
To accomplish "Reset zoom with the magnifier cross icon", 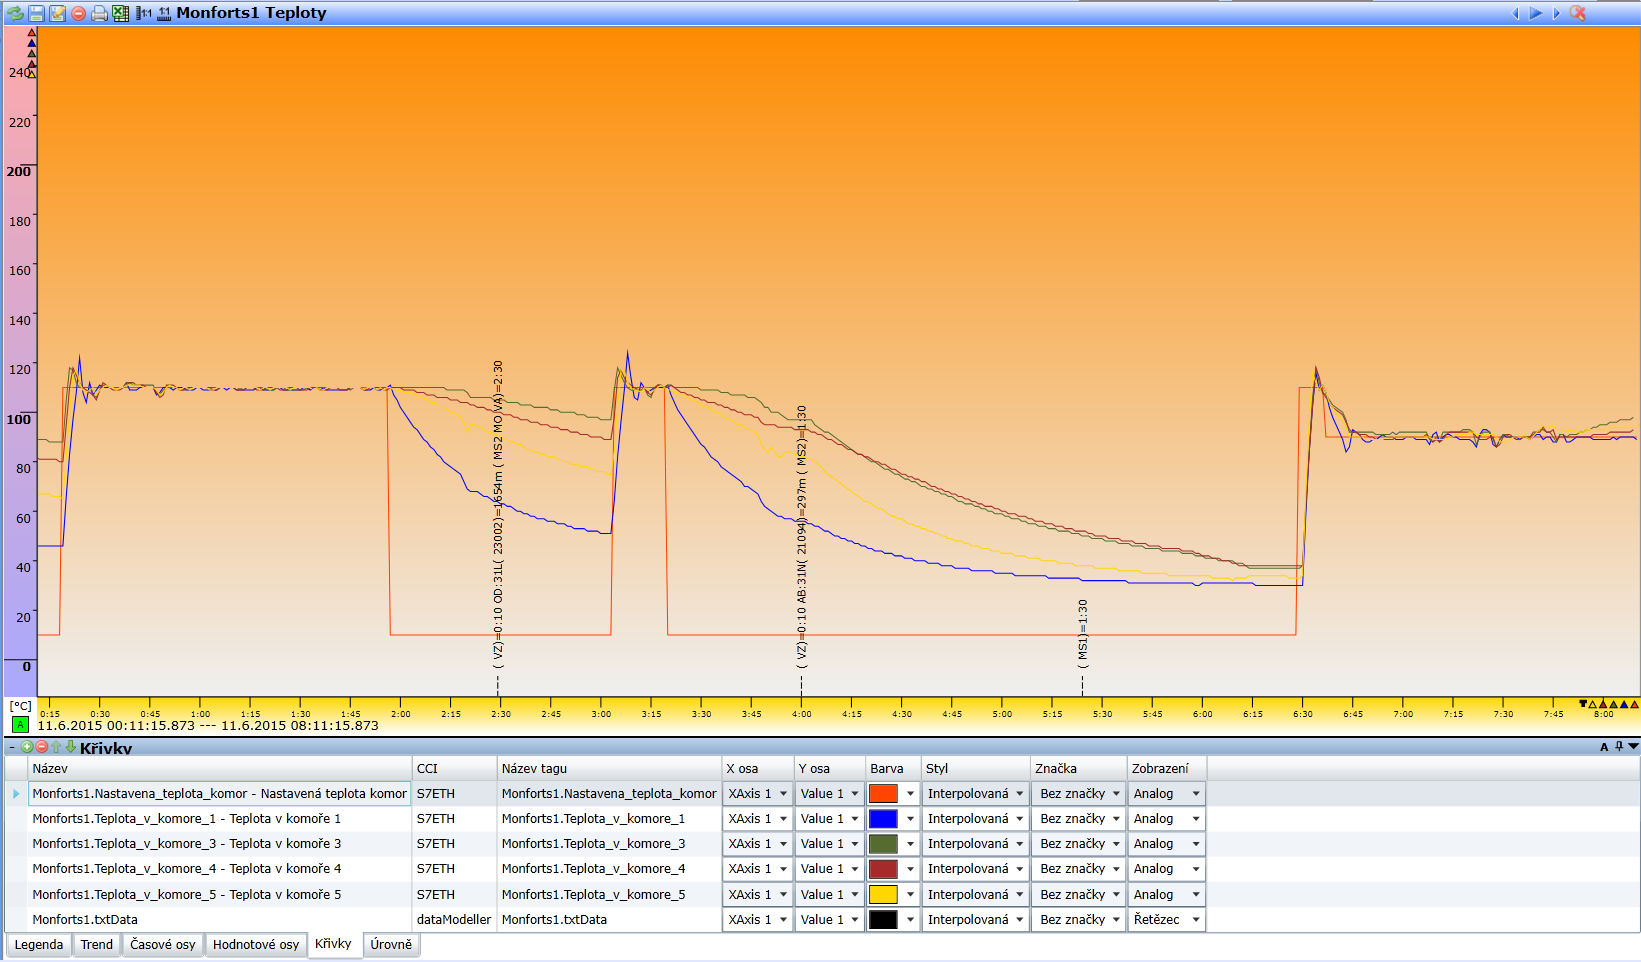I will click(x=1578, y=13).
